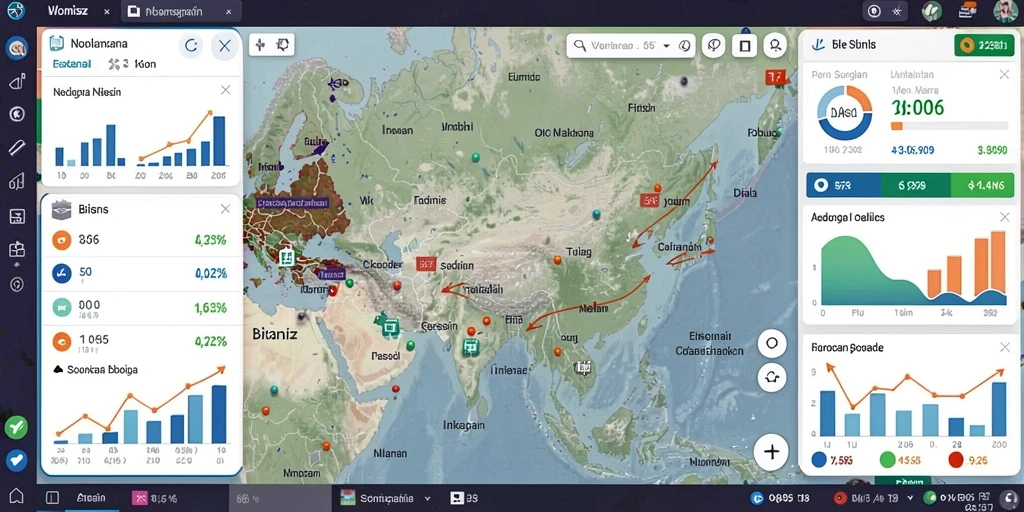Click the blue checkmark badge in the left sidebar
Screen dimensions: 1024x512
tap(16, 461)
